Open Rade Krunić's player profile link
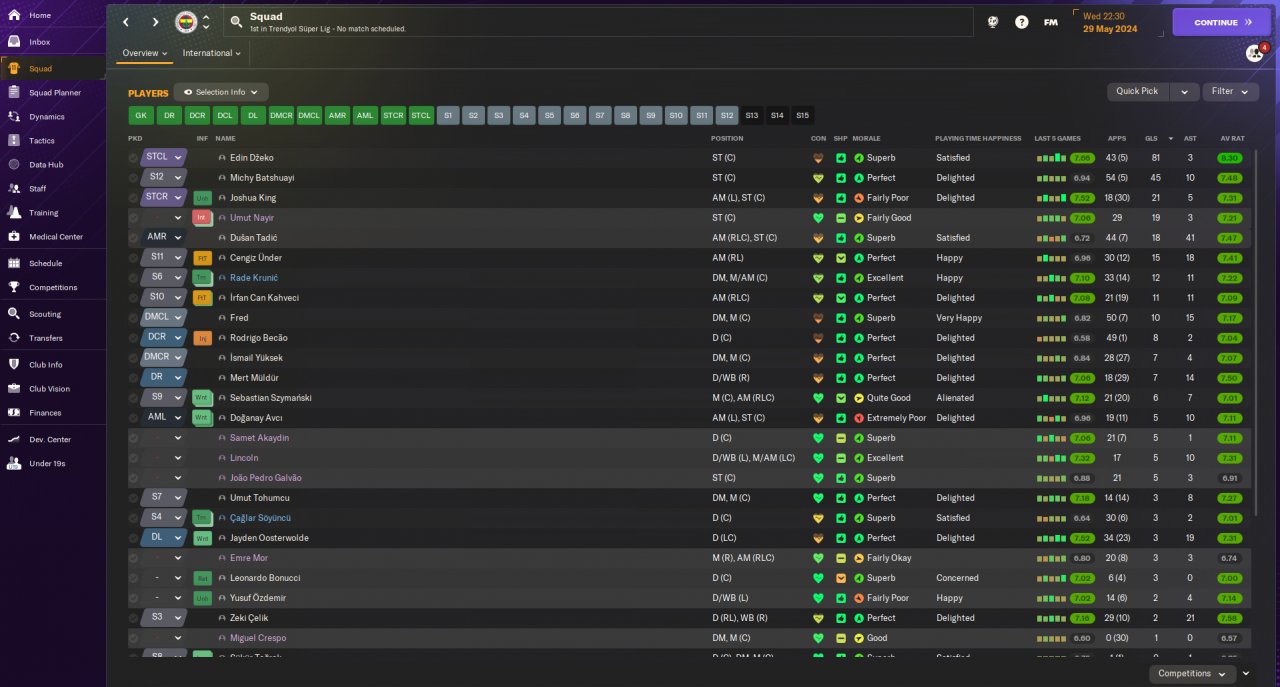Screen dimensions: 1280x687 [254, 278]
